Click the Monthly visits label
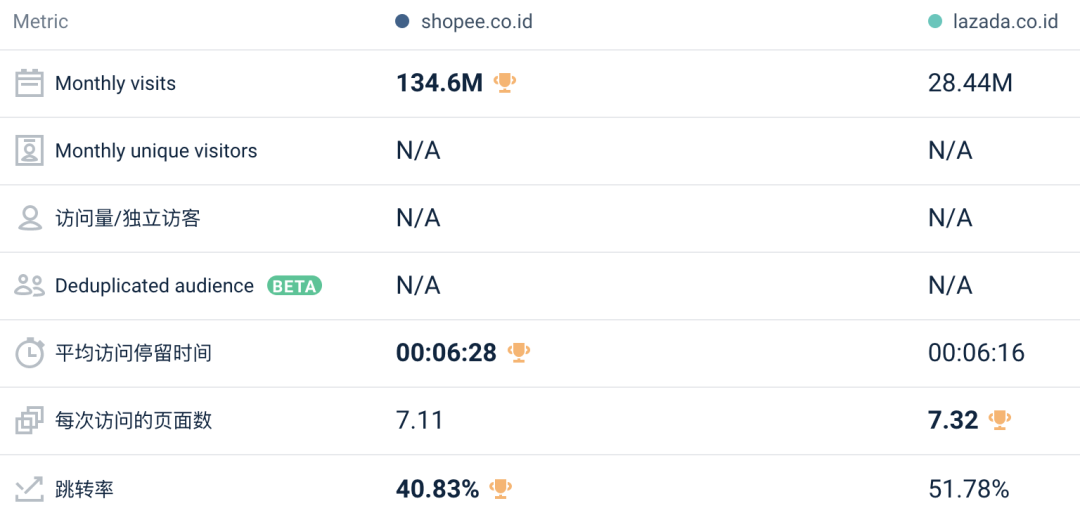1080x520 pixels. [115, 84]
